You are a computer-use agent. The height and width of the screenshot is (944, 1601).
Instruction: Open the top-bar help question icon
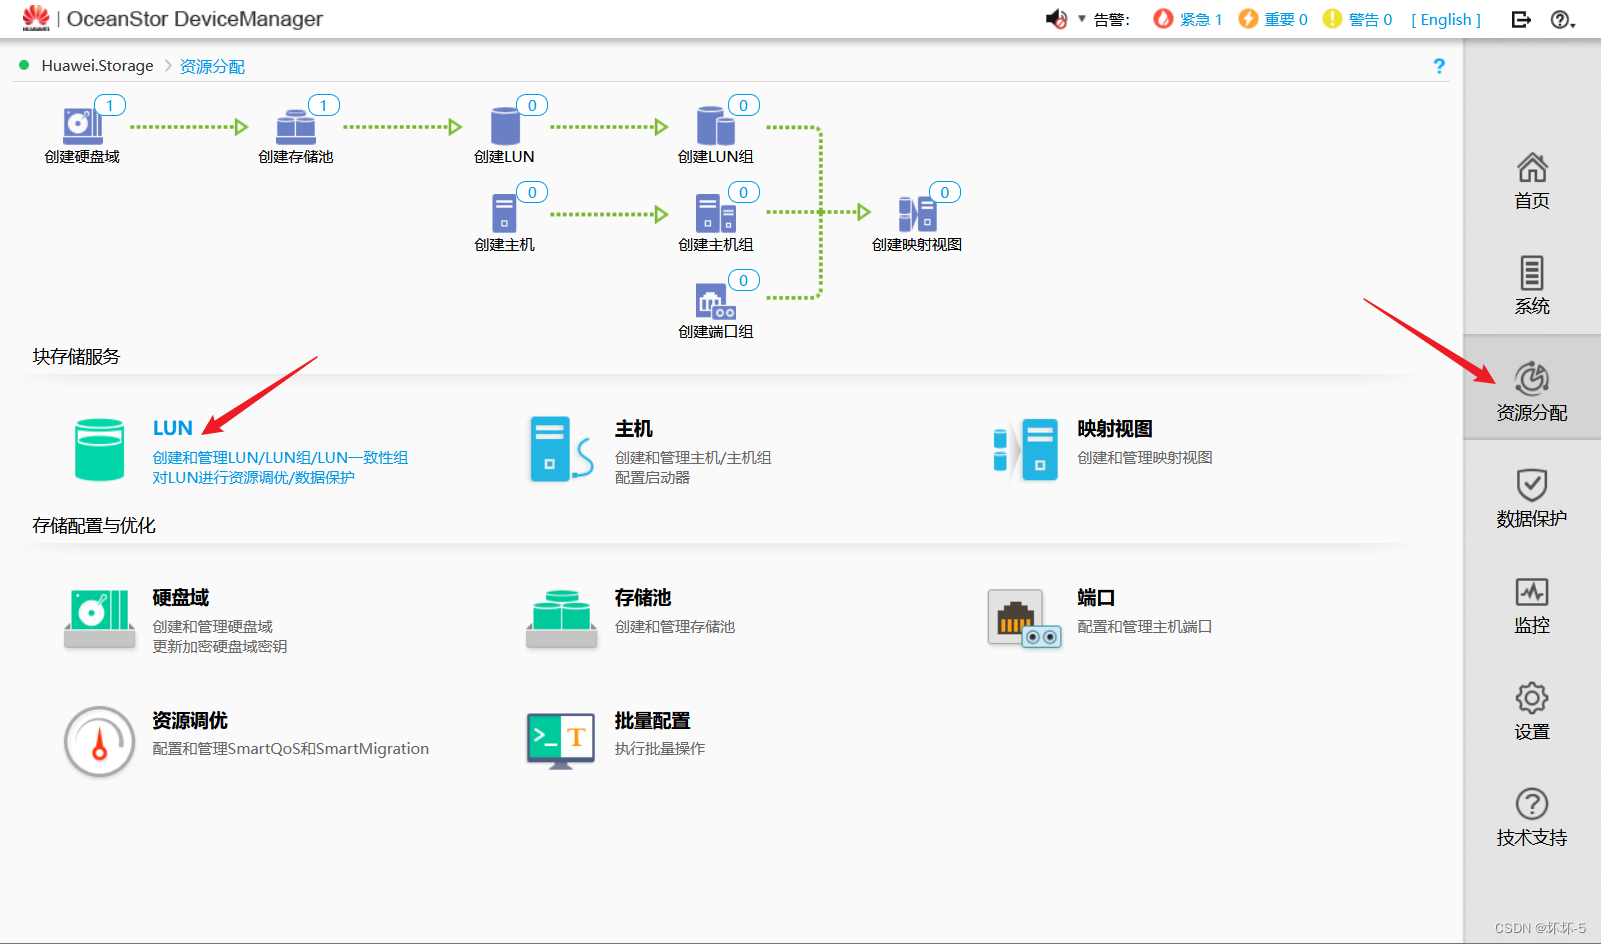pos(1562,19)
